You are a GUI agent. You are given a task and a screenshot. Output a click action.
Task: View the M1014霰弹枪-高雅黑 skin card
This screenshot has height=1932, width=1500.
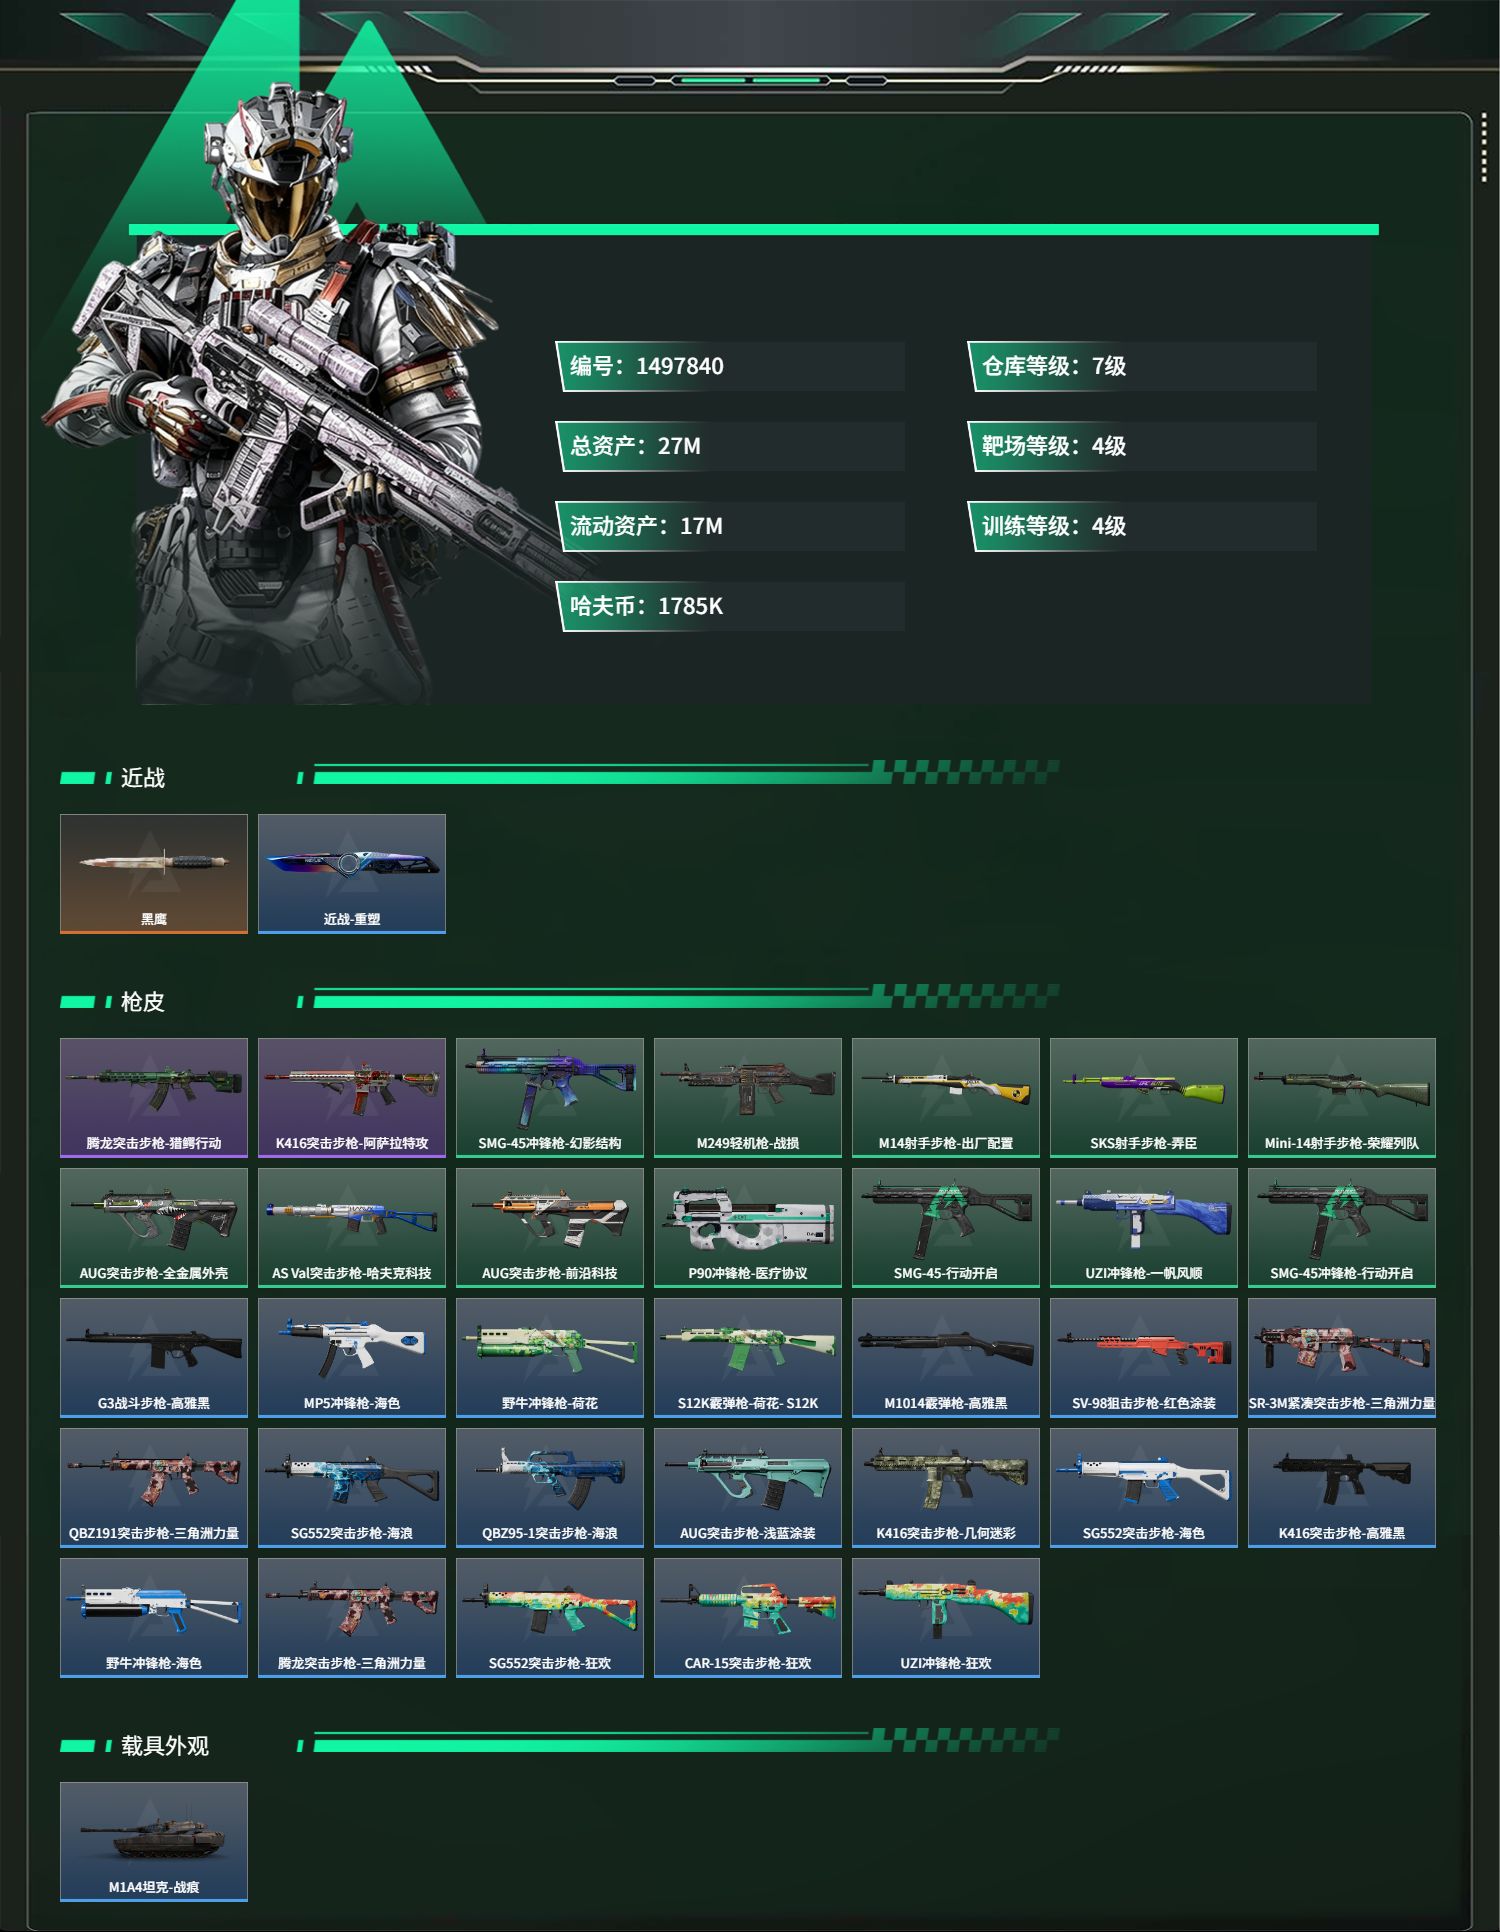946,1358
